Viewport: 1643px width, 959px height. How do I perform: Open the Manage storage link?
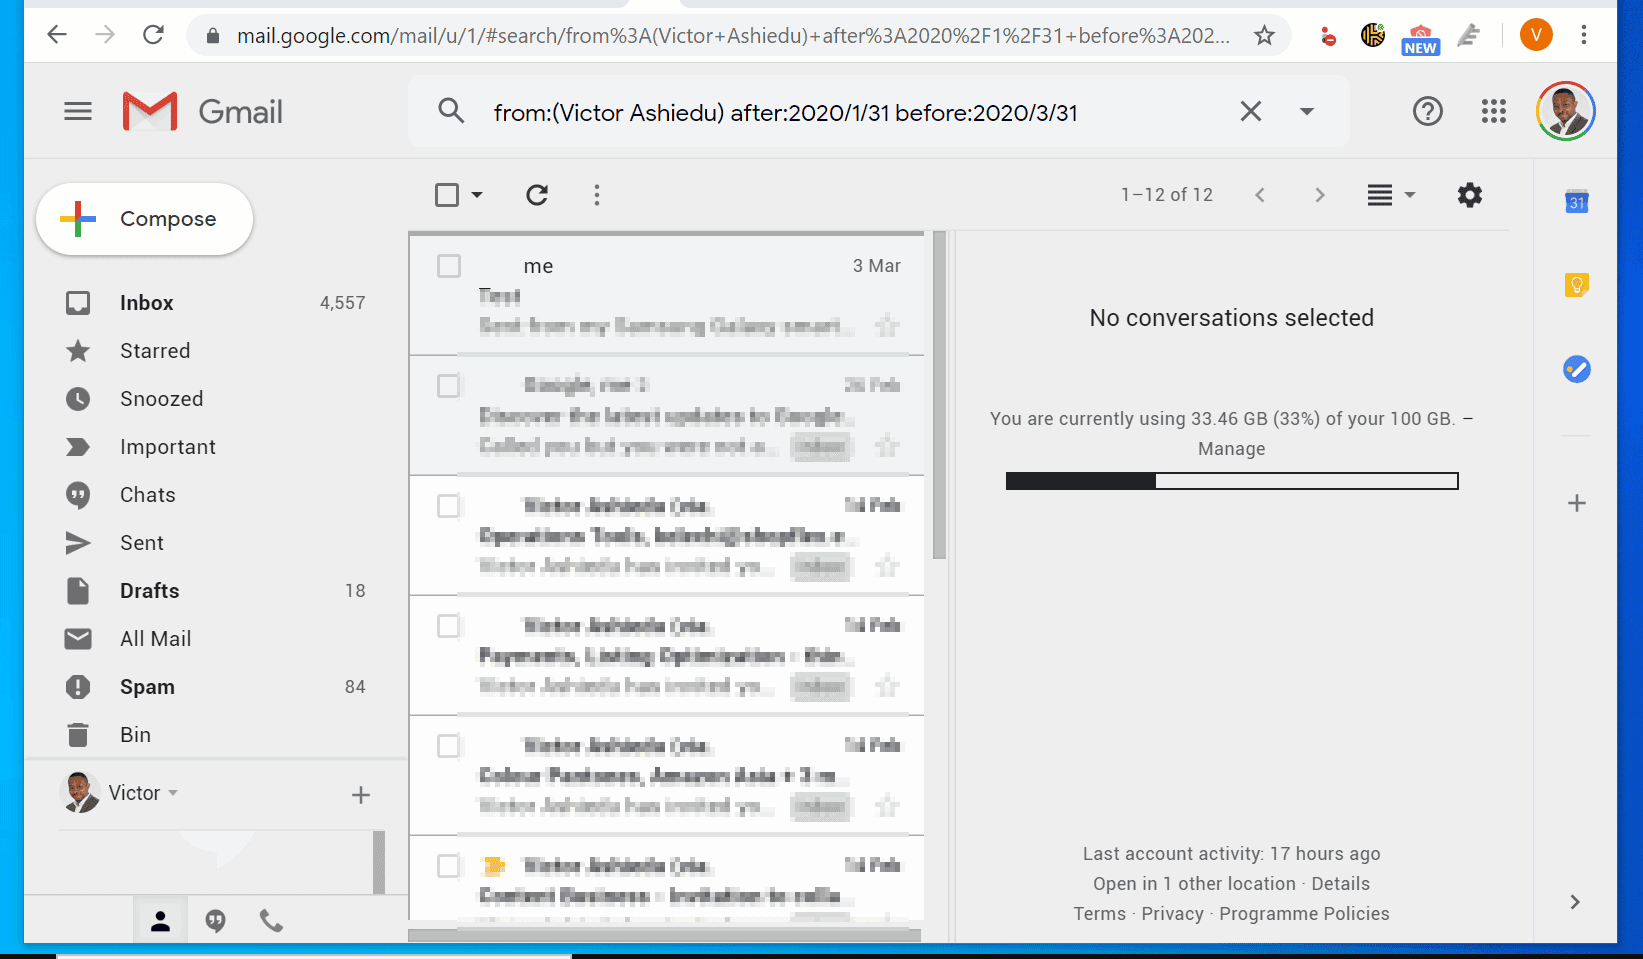(x=1231, y=448)
